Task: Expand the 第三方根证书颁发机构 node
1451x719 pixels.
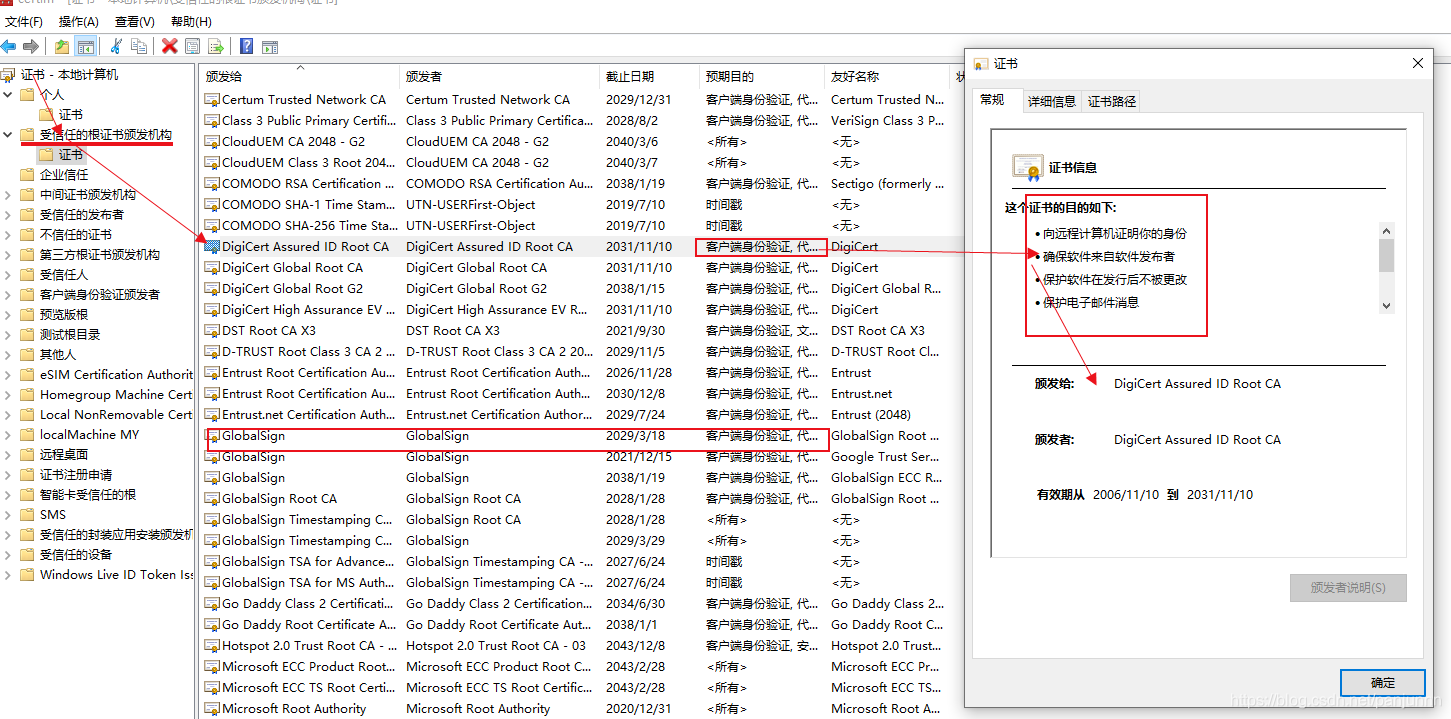Action: pos(8,255)
